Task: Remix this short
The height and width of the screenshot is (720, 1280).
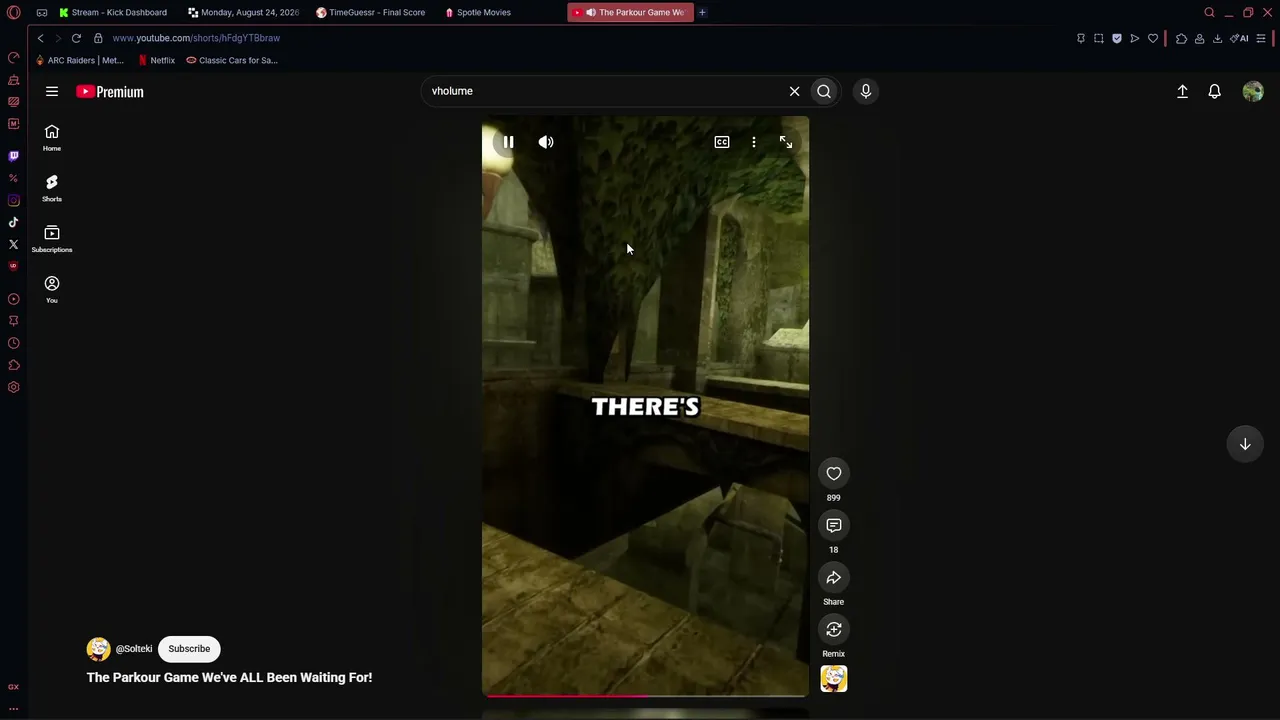Action: point(834,629)
